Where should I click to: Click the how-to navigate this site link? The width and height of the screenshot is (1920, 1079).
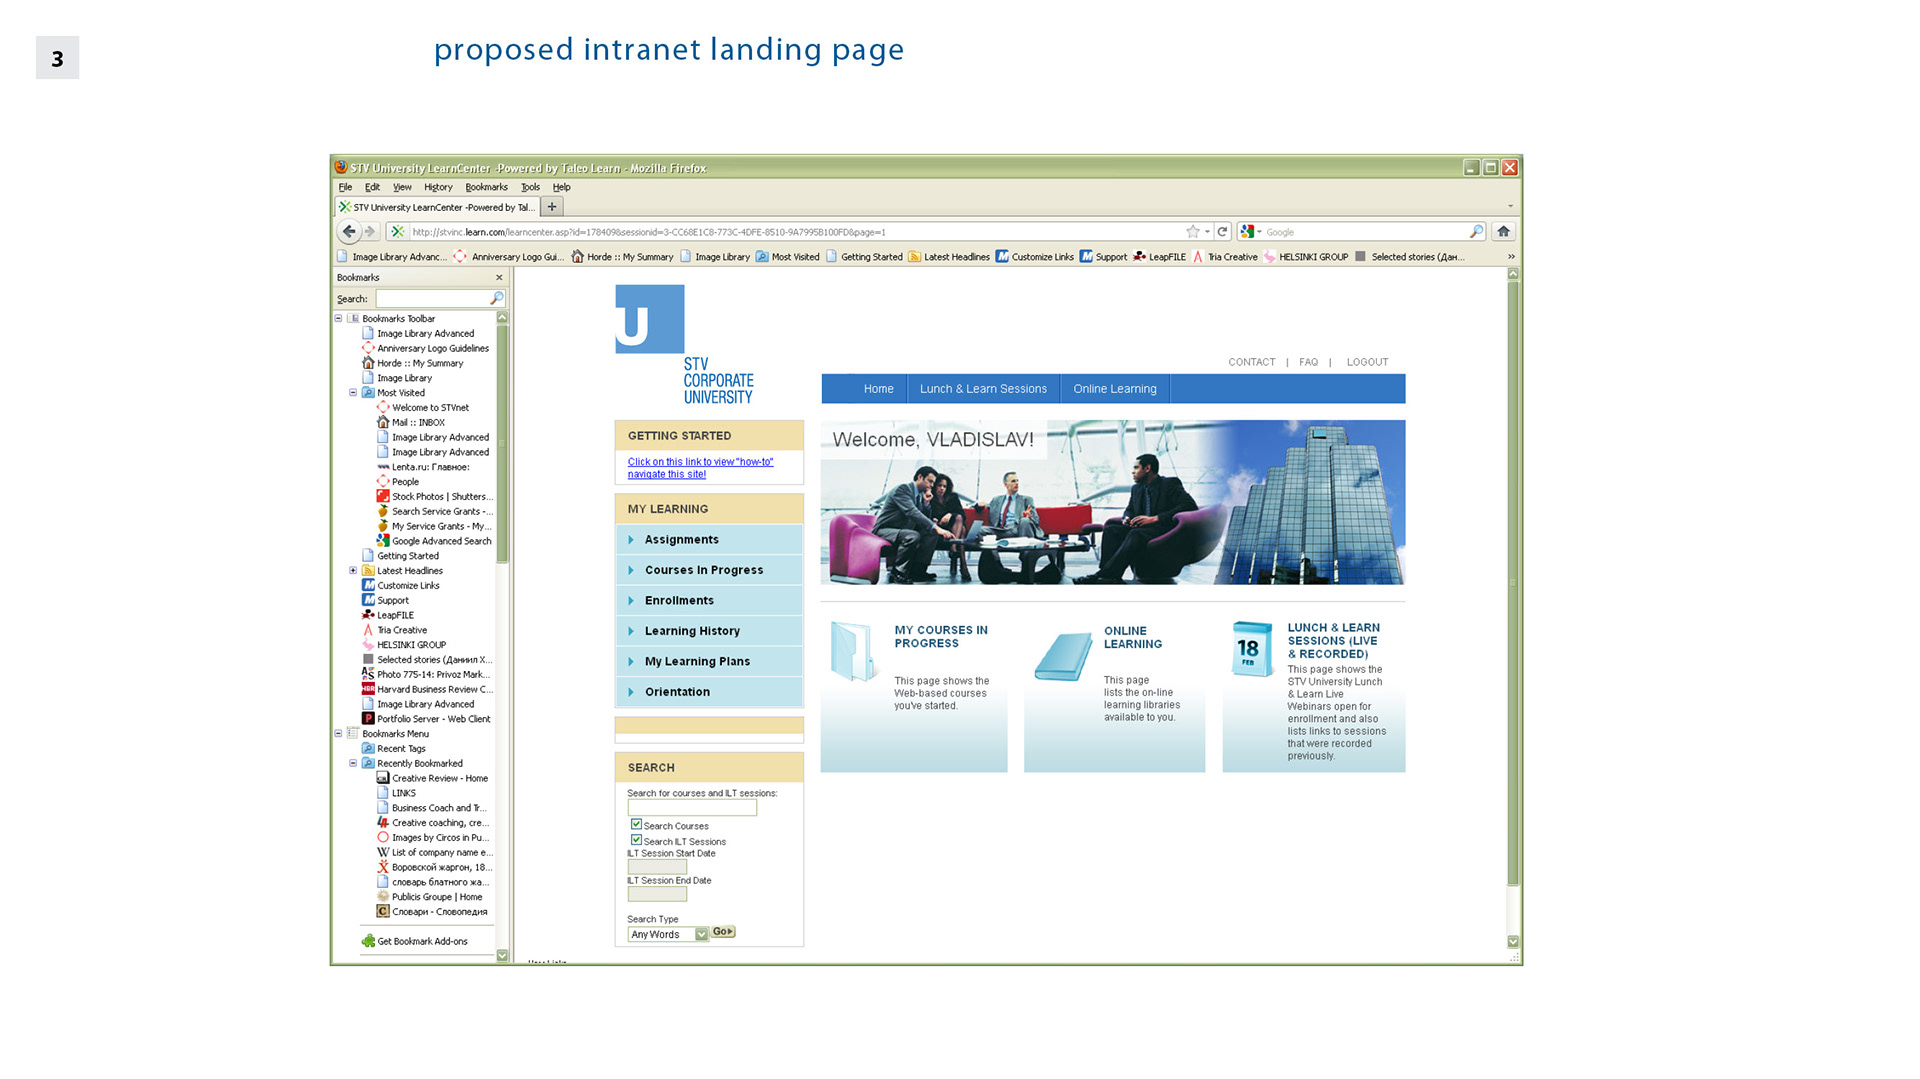point(700,468)
